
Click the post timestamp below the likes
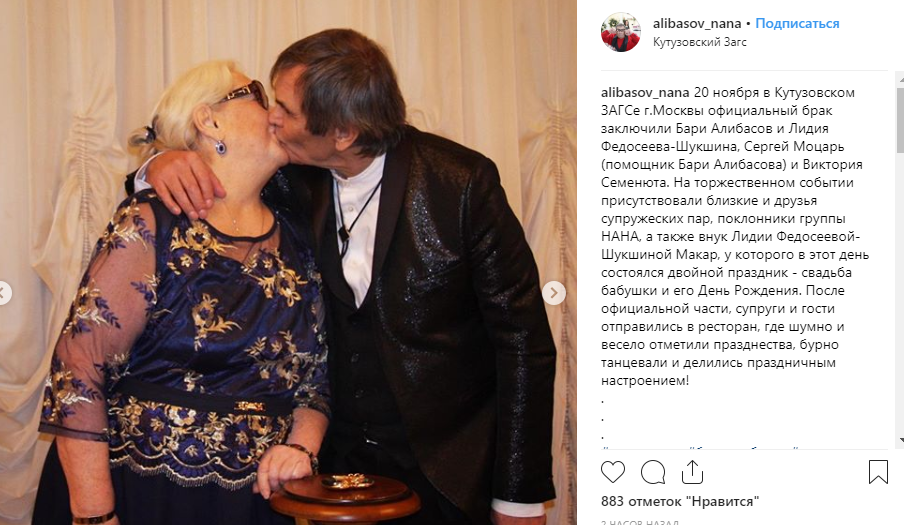[x=640, y=522]
